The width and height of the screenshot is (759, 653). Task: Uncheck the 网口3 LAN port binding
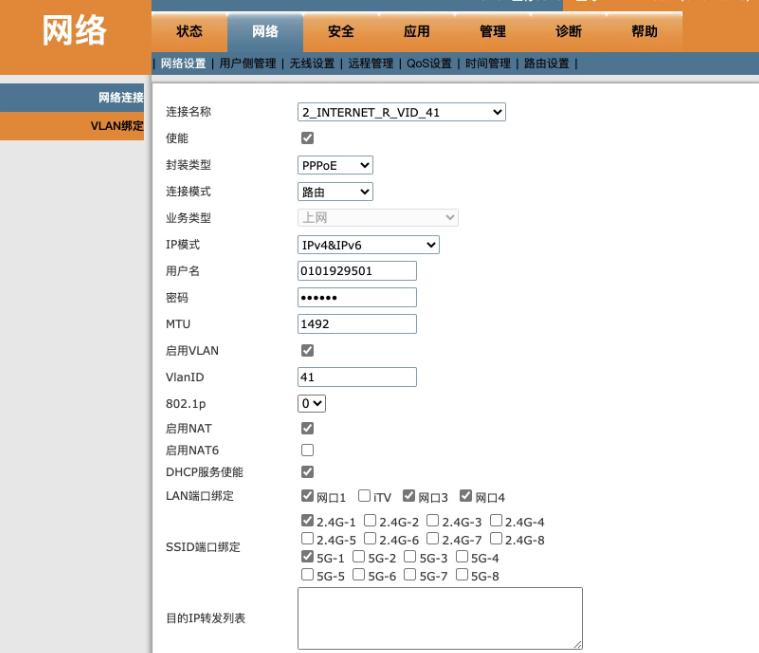click(x=409, y=496)
